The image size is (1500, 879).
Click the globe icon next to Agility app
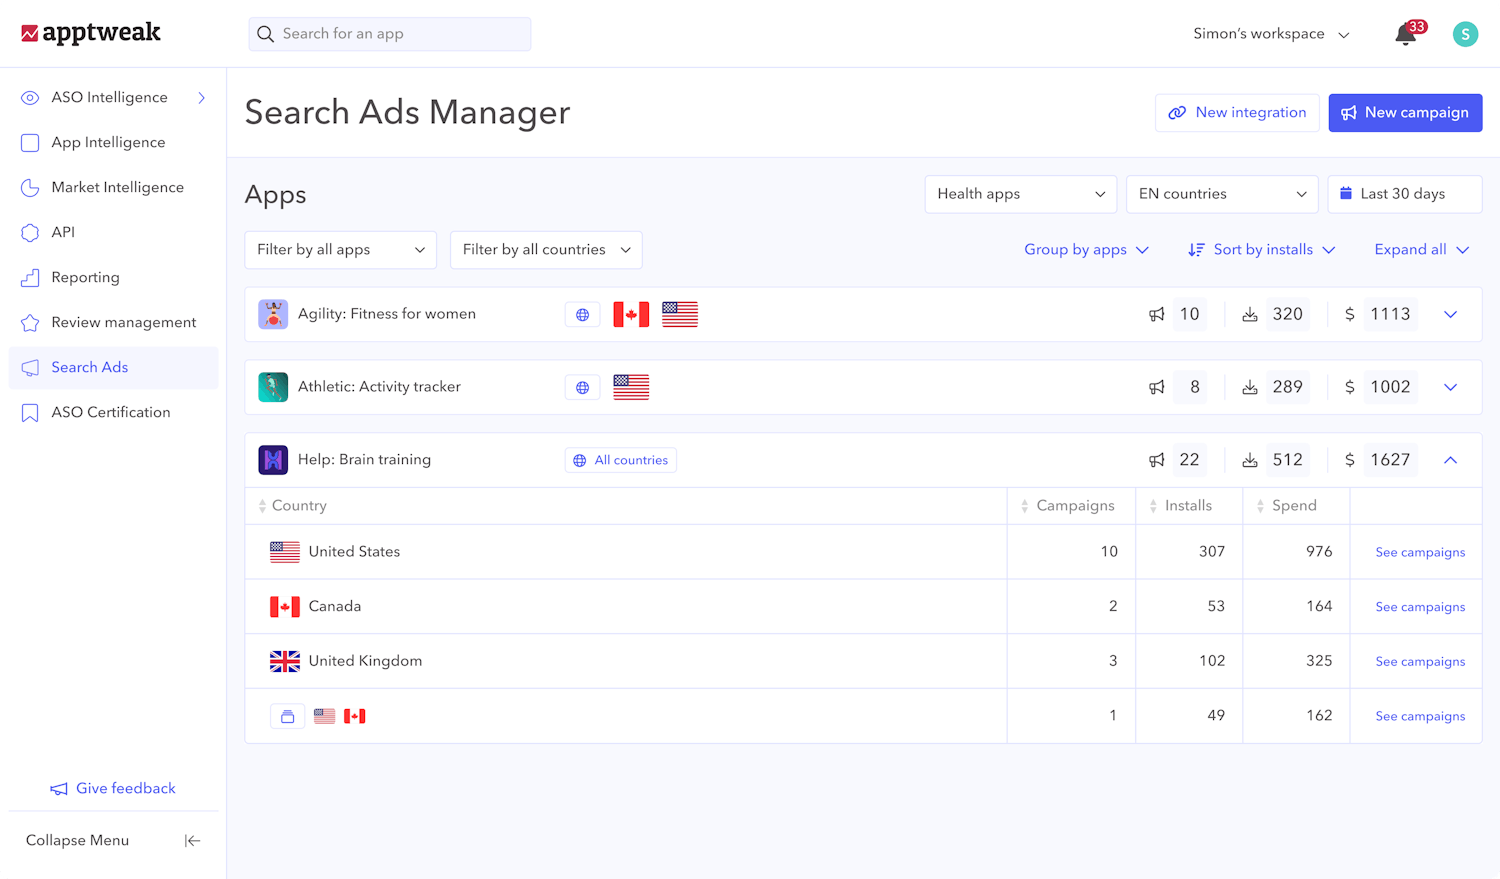pyautogui.click(x=582, y=314)
